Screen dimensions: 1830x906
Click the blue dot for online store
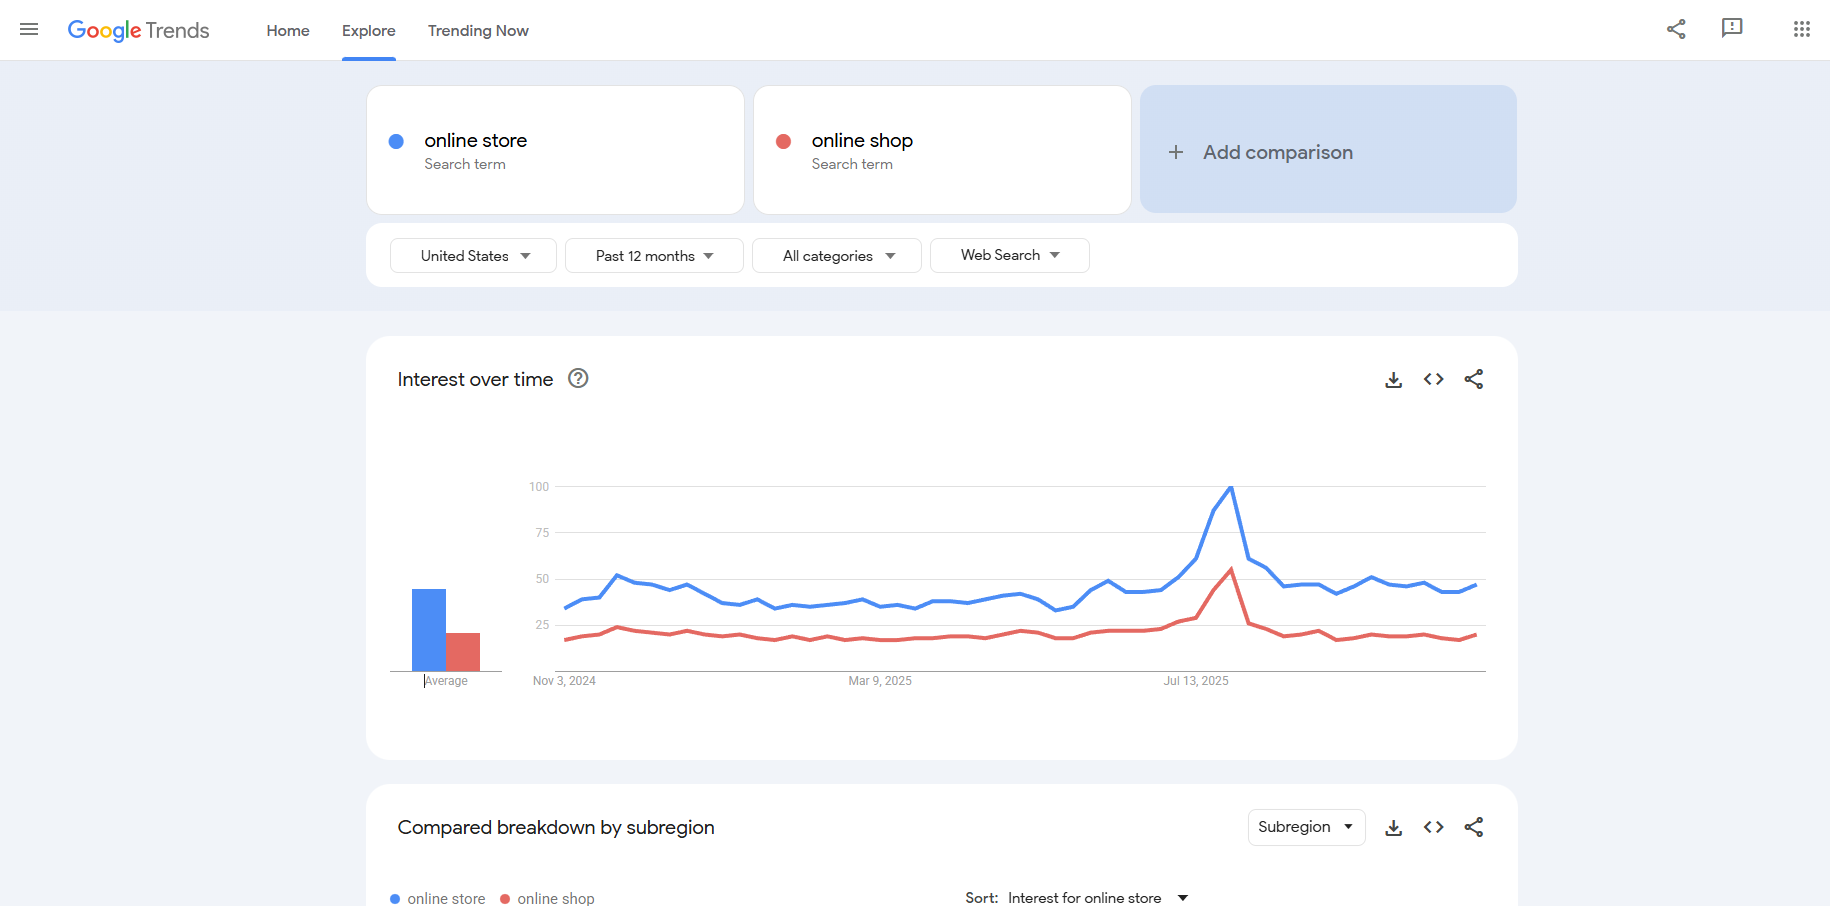[x=396, y=141]
